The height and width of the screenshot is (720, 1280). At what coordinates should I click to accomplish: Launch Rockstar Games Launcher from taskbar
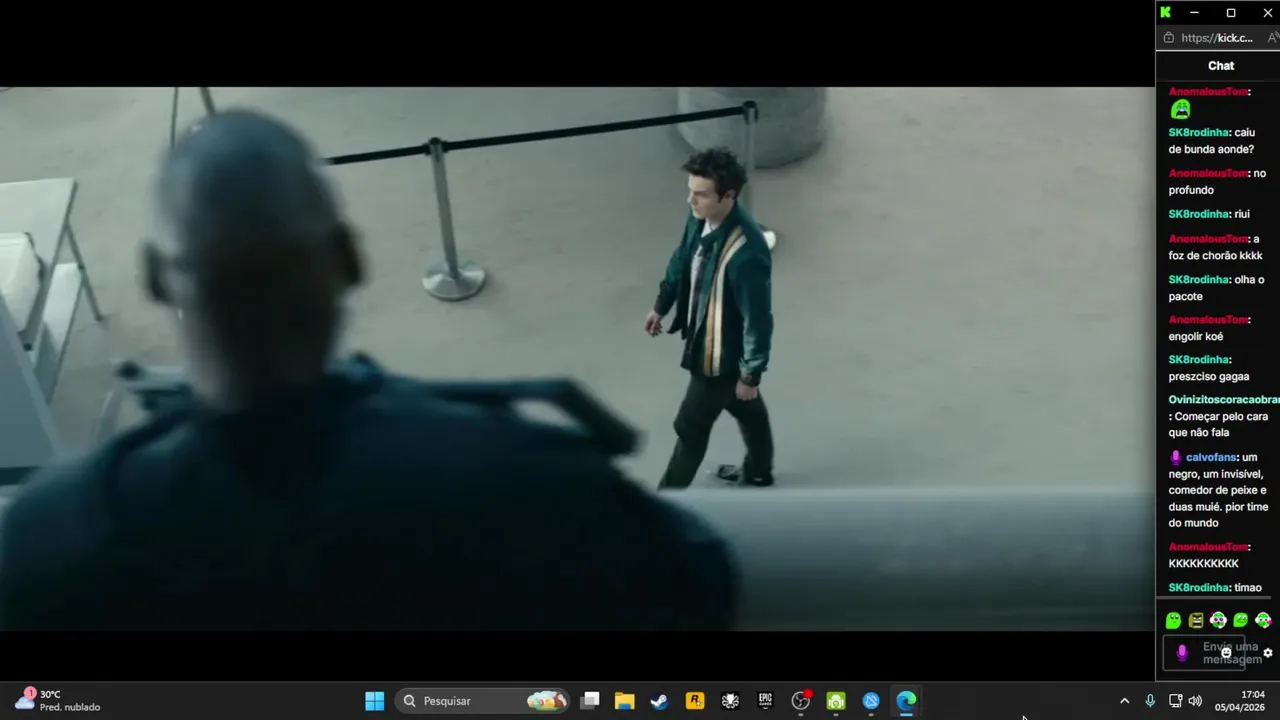[695, 701]
